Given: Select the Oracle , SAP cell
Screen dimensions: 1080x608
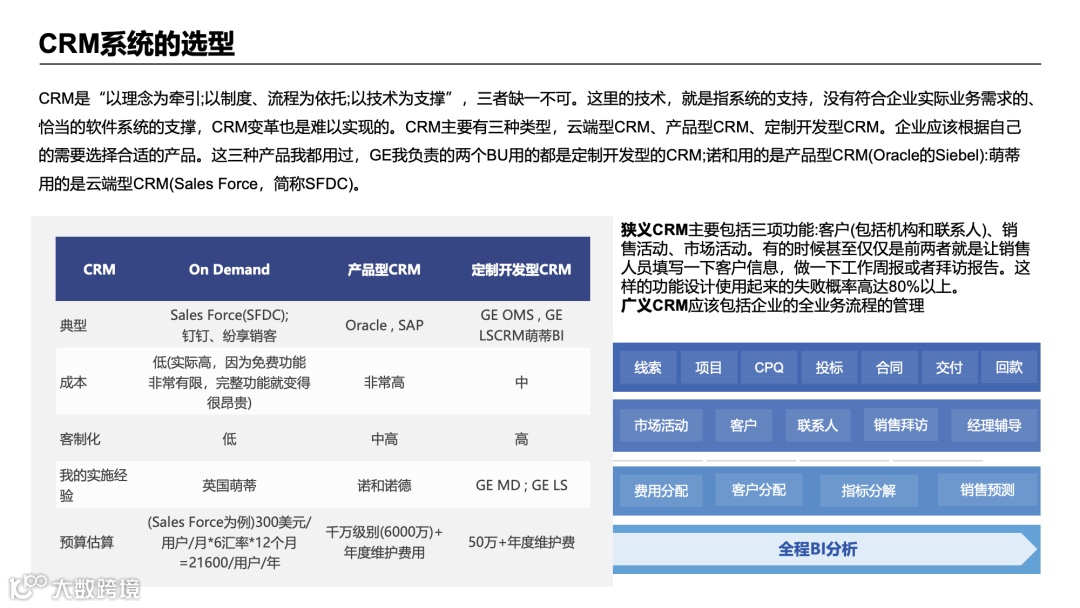Looking at the screenshot, I should pyautogui.click(x=384, y=325).
